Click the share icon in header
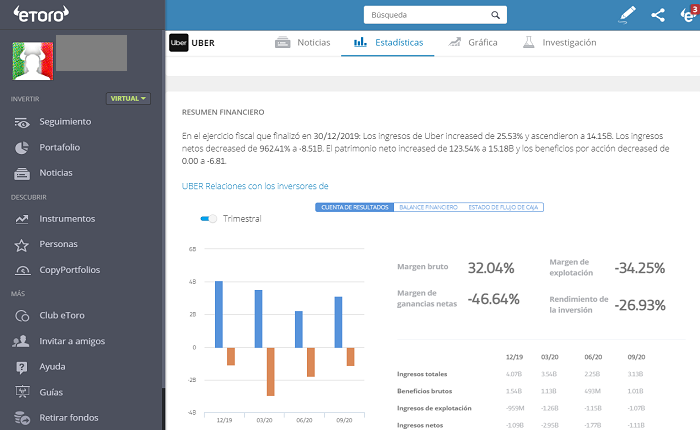Screen dimensions: 700x430 (x=658, y=15)
